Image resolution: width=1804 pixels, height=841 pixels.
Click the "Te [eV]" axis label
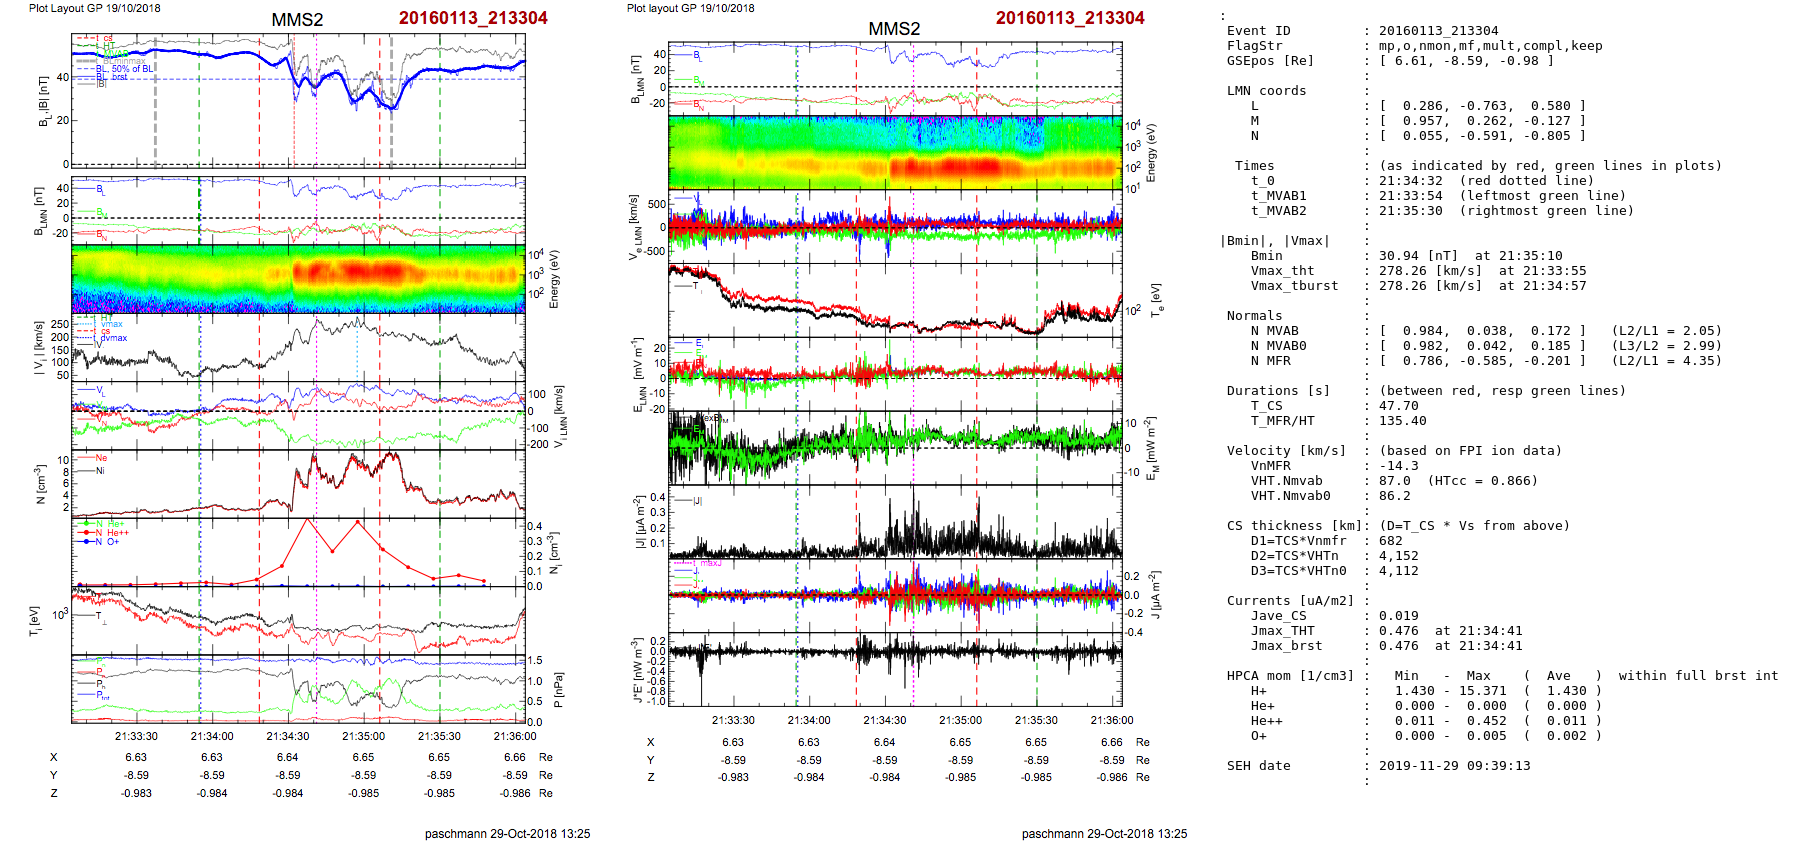(1159, 300)
